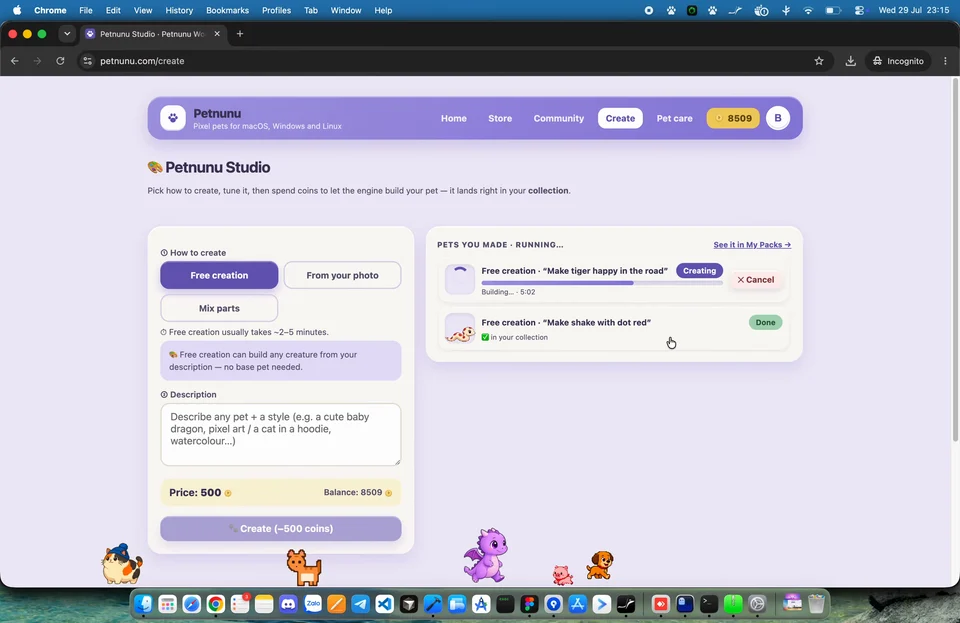
Task: Click the purple dragon pet
Action: 486,555
